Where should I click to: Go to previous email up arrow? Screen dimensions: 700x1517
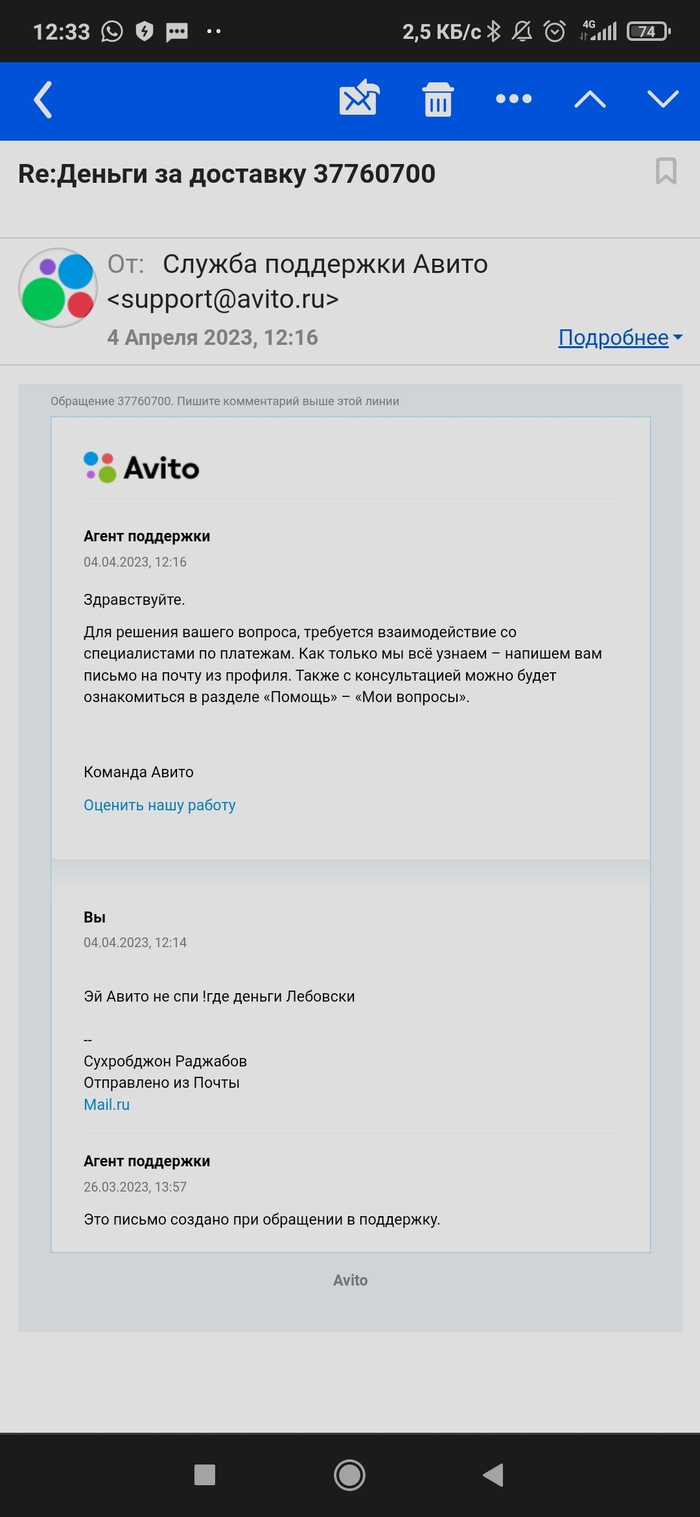click(x=590, y=99)
